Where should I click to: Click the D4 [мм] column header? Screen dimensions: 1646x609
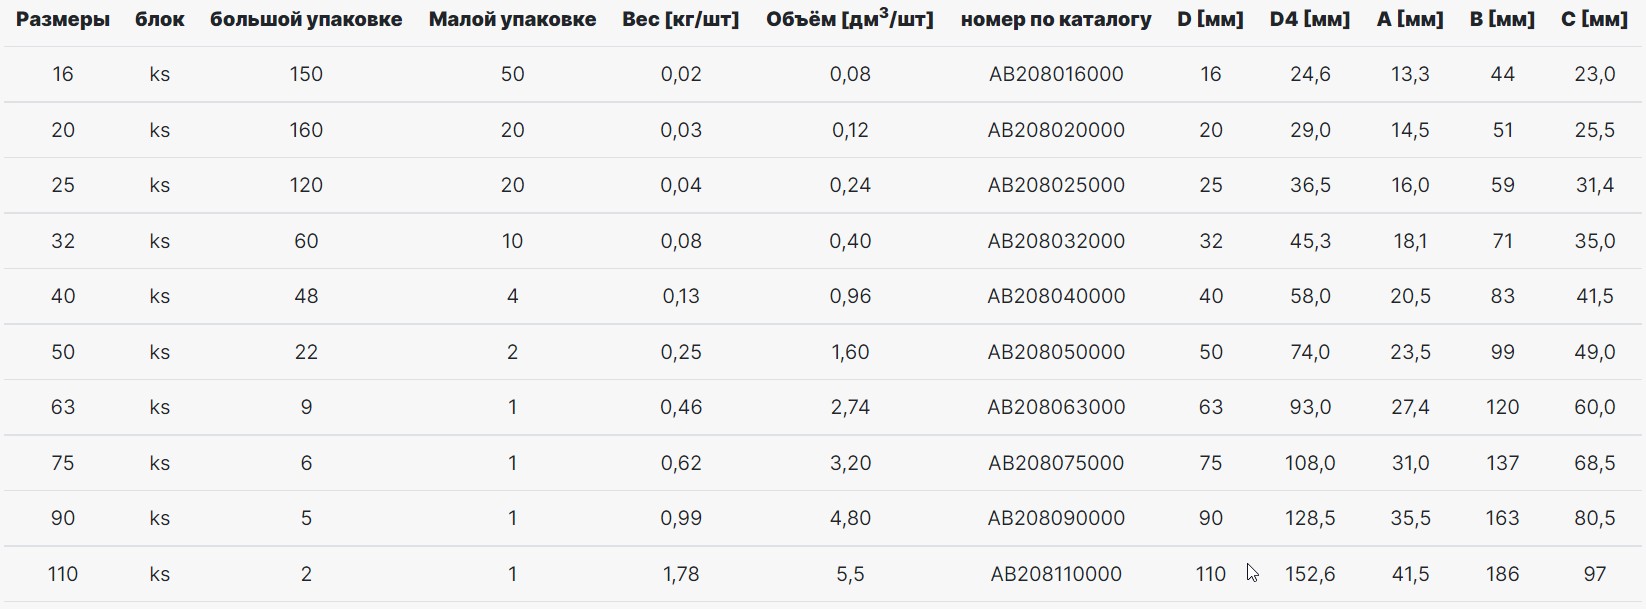[x=1310, y=19]
